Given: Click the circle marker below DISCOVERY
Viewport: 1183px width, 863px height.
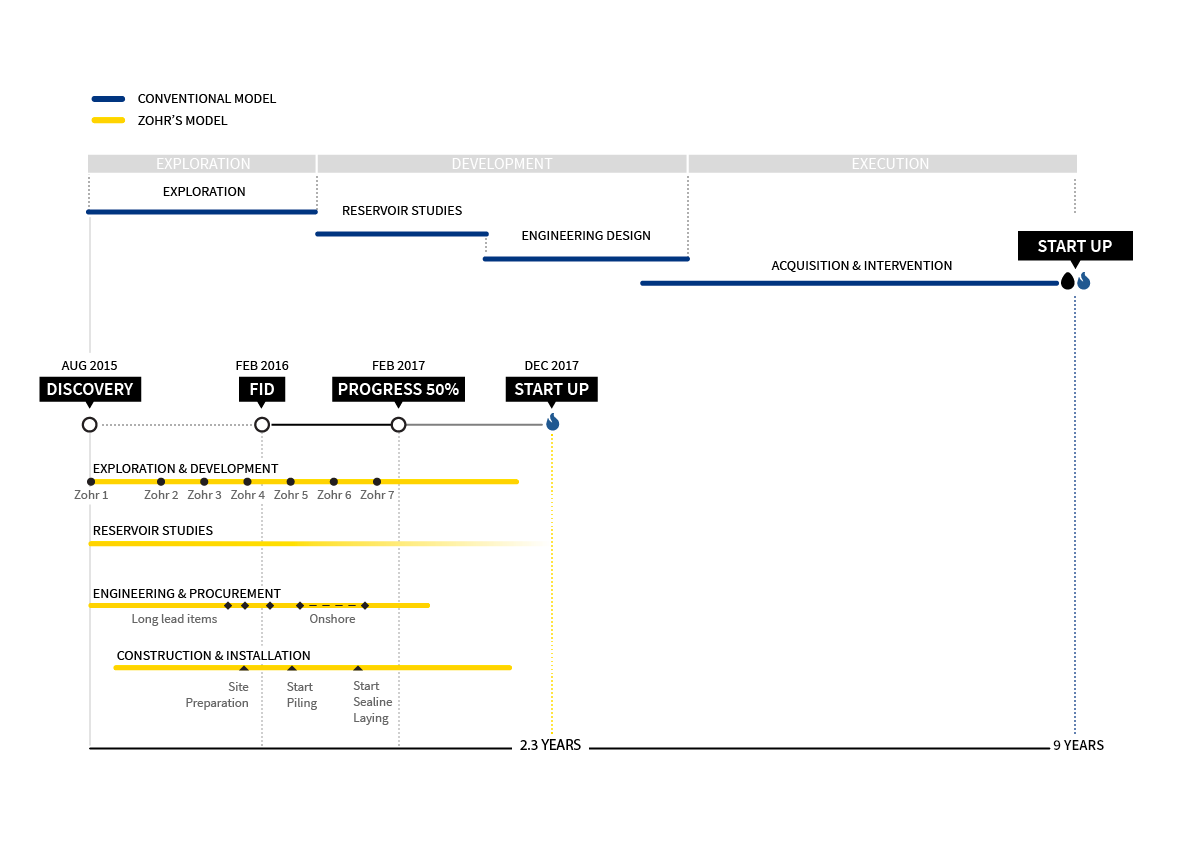Looking at the screenshot, I should point(90,425).
